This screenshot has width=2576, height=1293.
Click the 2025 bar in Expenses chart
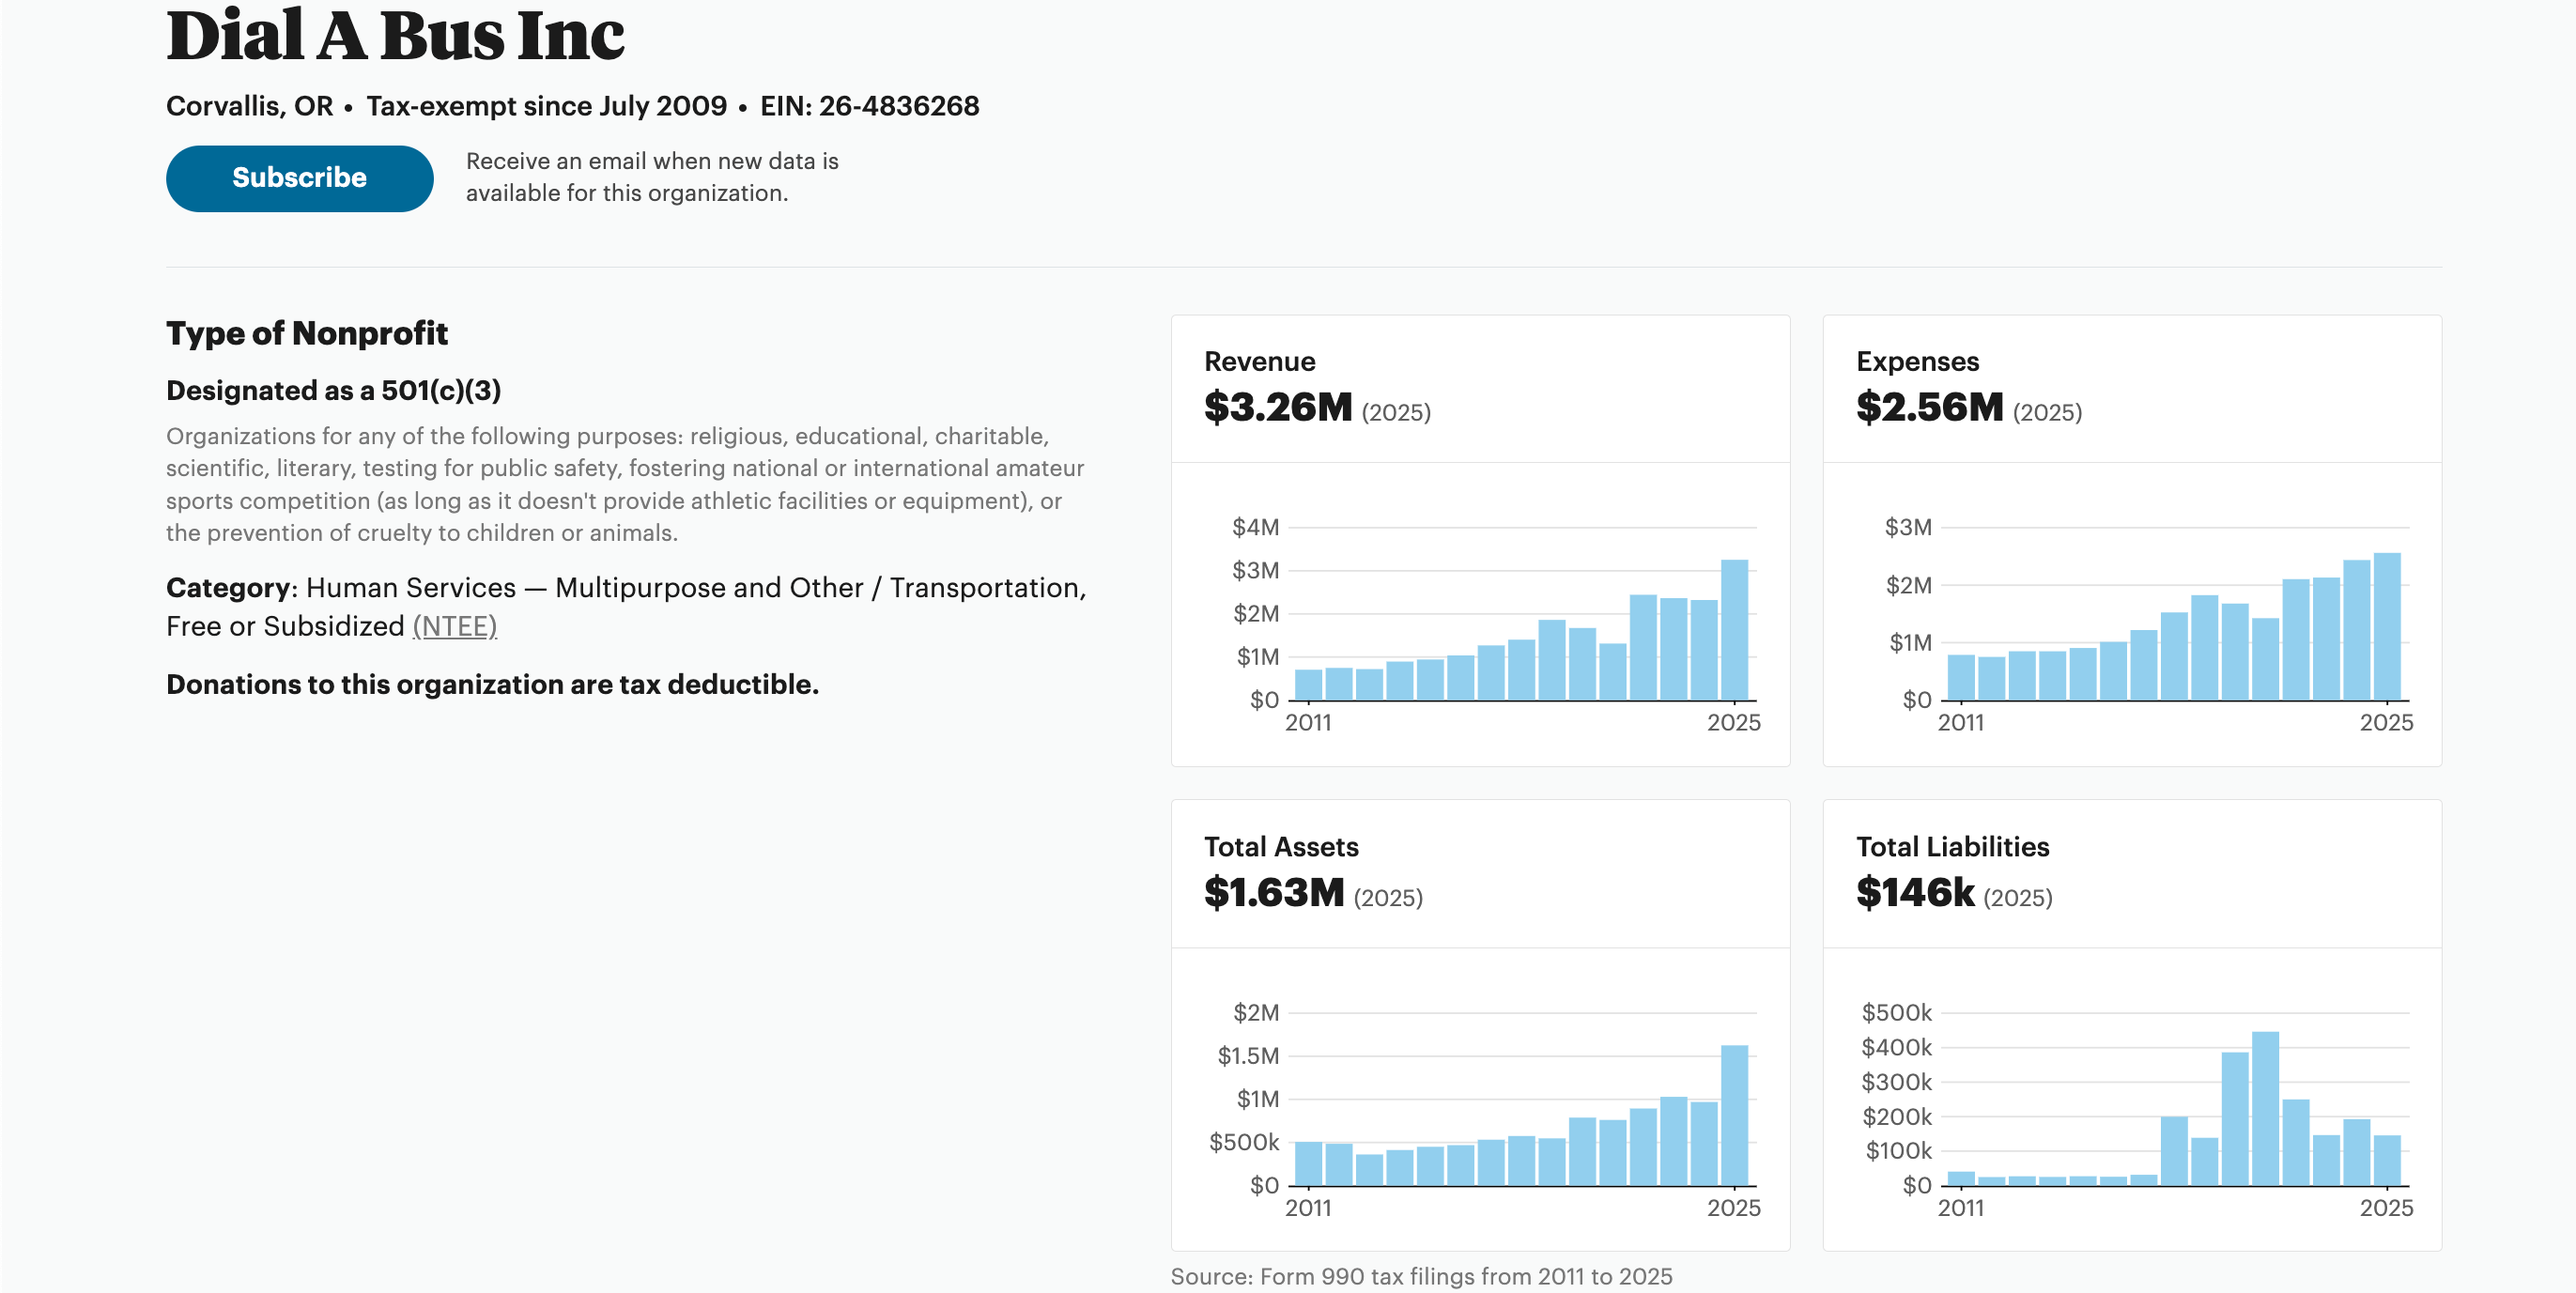tap(2386, 627)
